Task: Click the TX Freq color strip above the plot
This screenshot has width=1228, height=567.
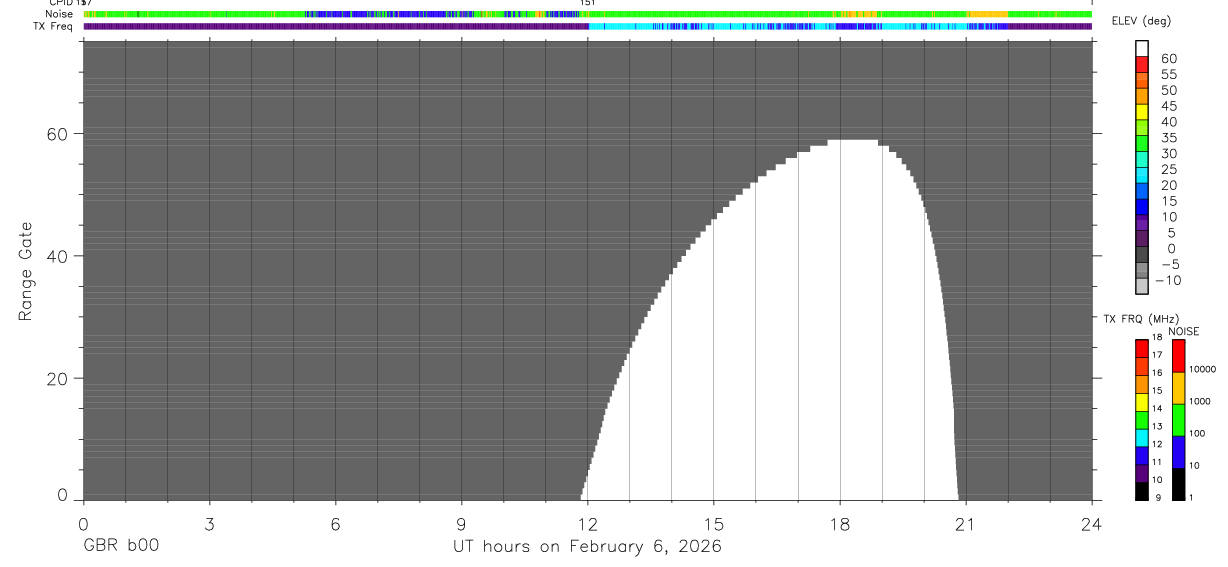Action: pyautogui.click(x=587, y=27)
